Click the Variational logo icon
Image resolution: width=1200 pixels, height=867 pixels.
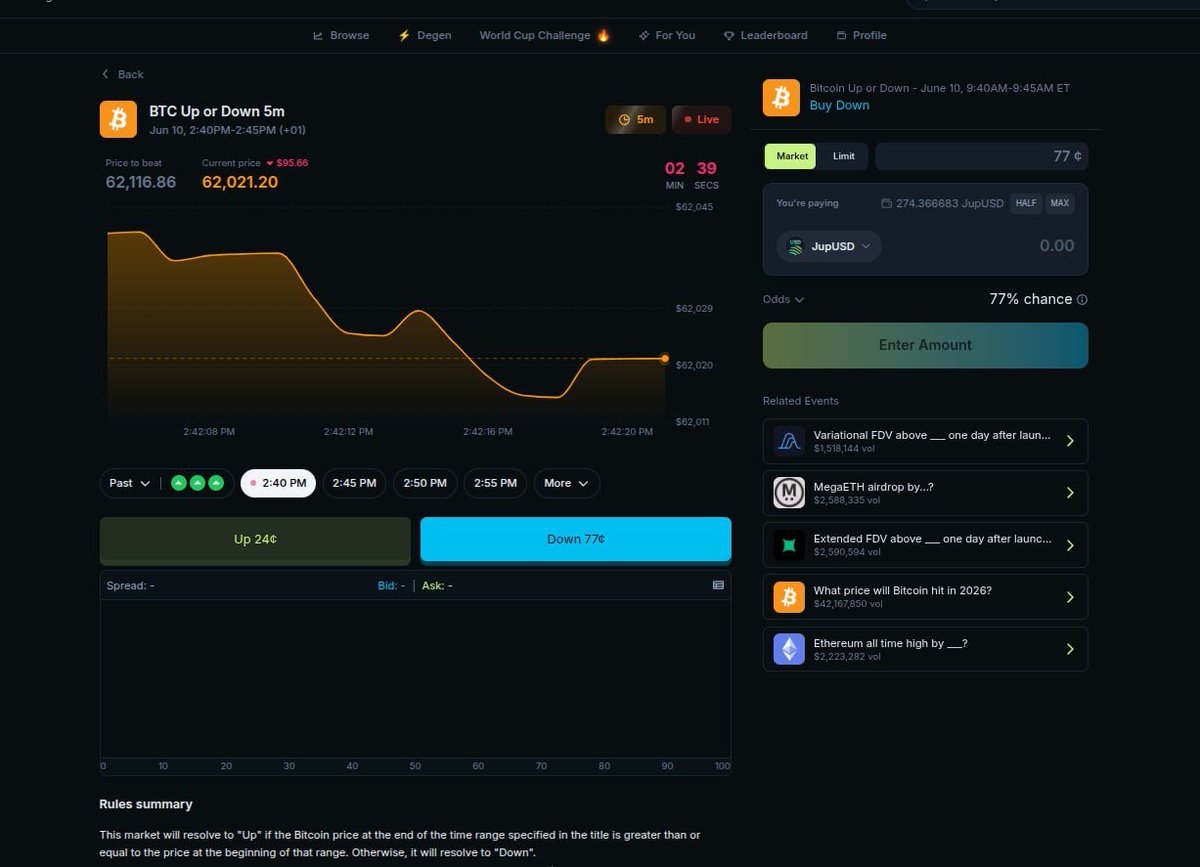pyautogui.click(x=789, y=441)
